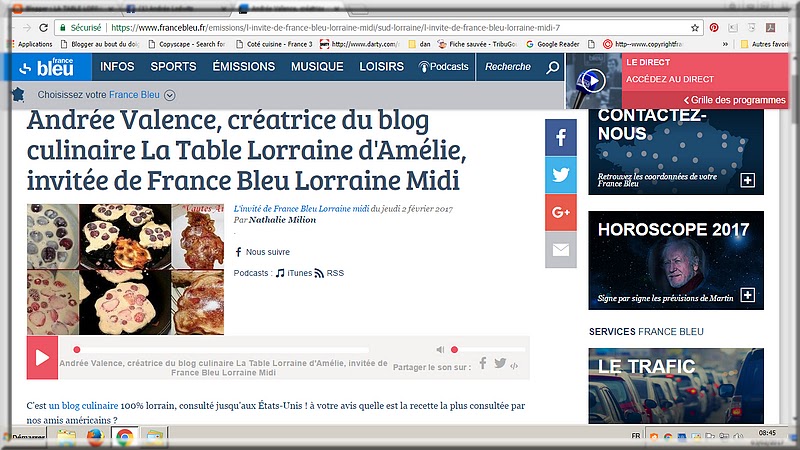
Task: Share the article on Google+ sidebar button
Action: pyautogui.click(x=561, y=212)
